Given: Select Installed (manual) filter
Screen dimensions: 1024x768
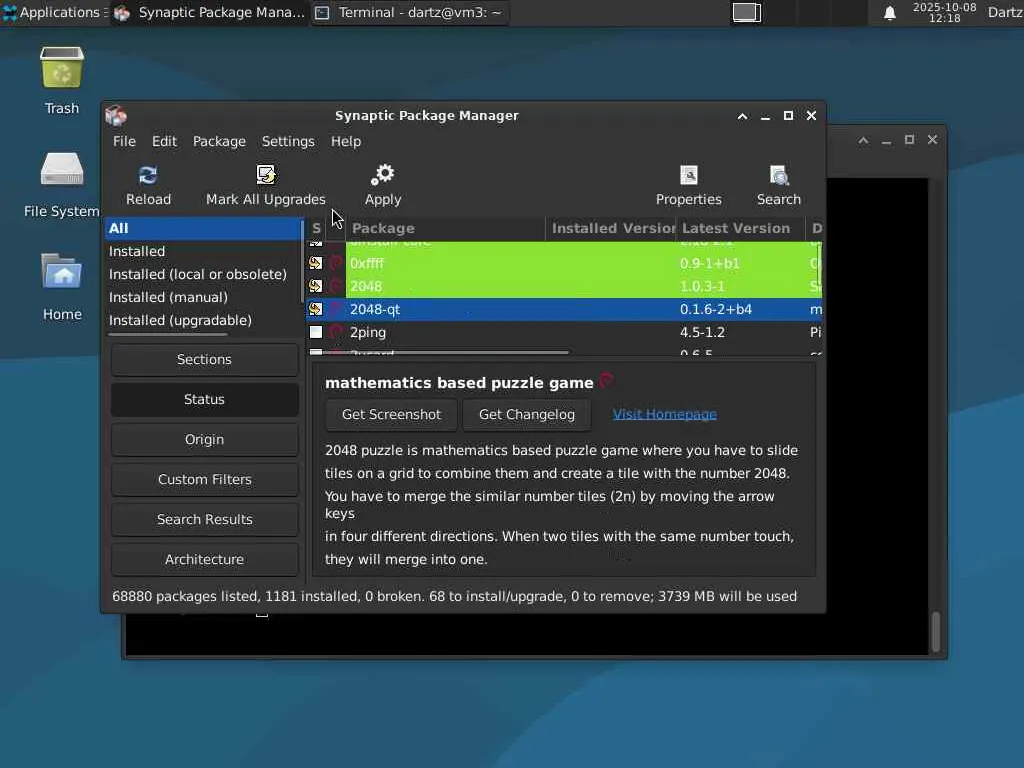Looking at the screenshot, I should click(203, 297).
